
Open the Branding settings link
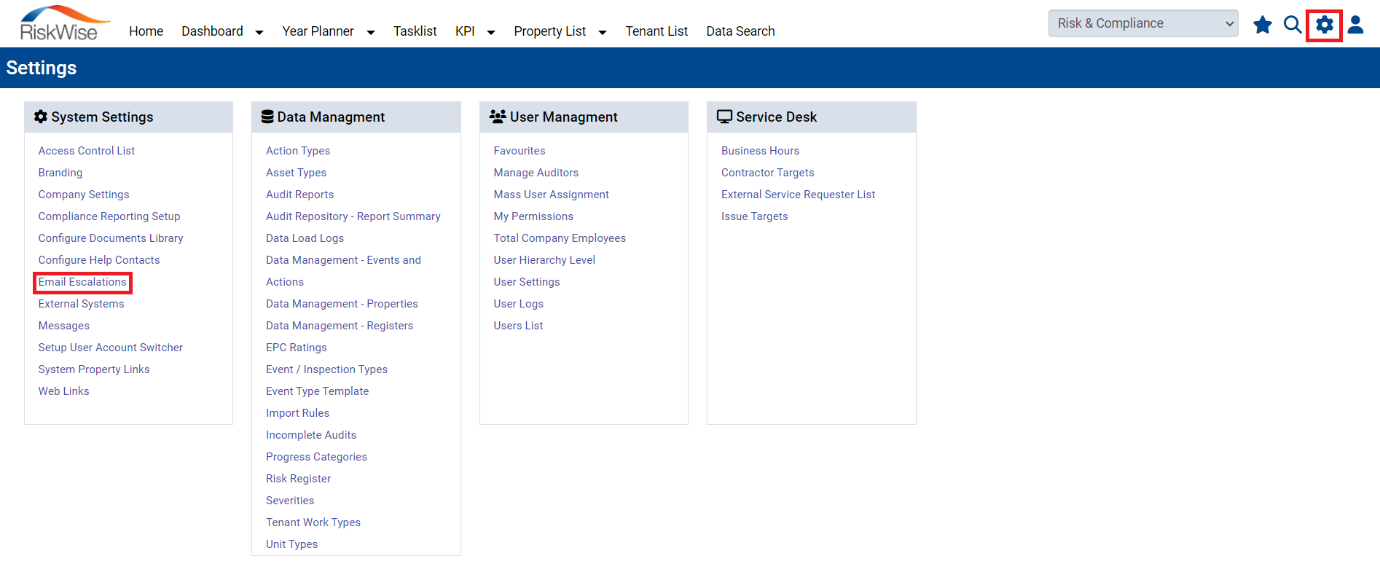[60, 173]
